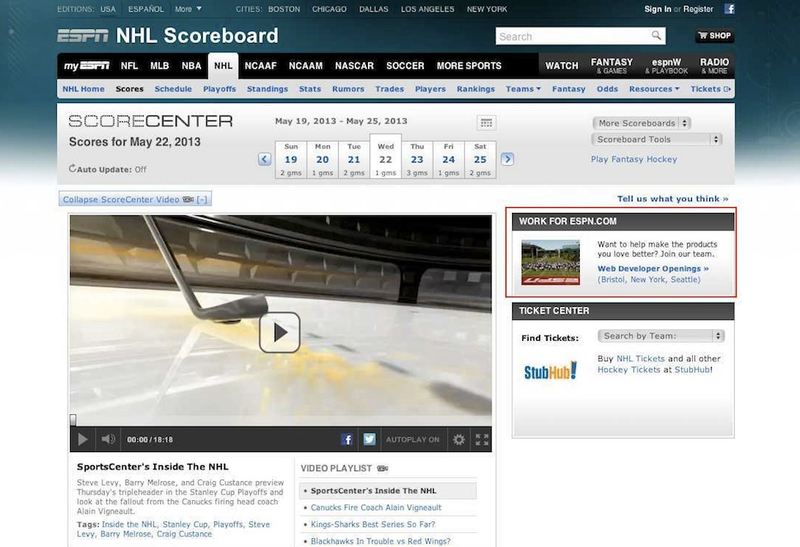
Task: Open the ESPN Shop cart button
Action: point(715,36)
